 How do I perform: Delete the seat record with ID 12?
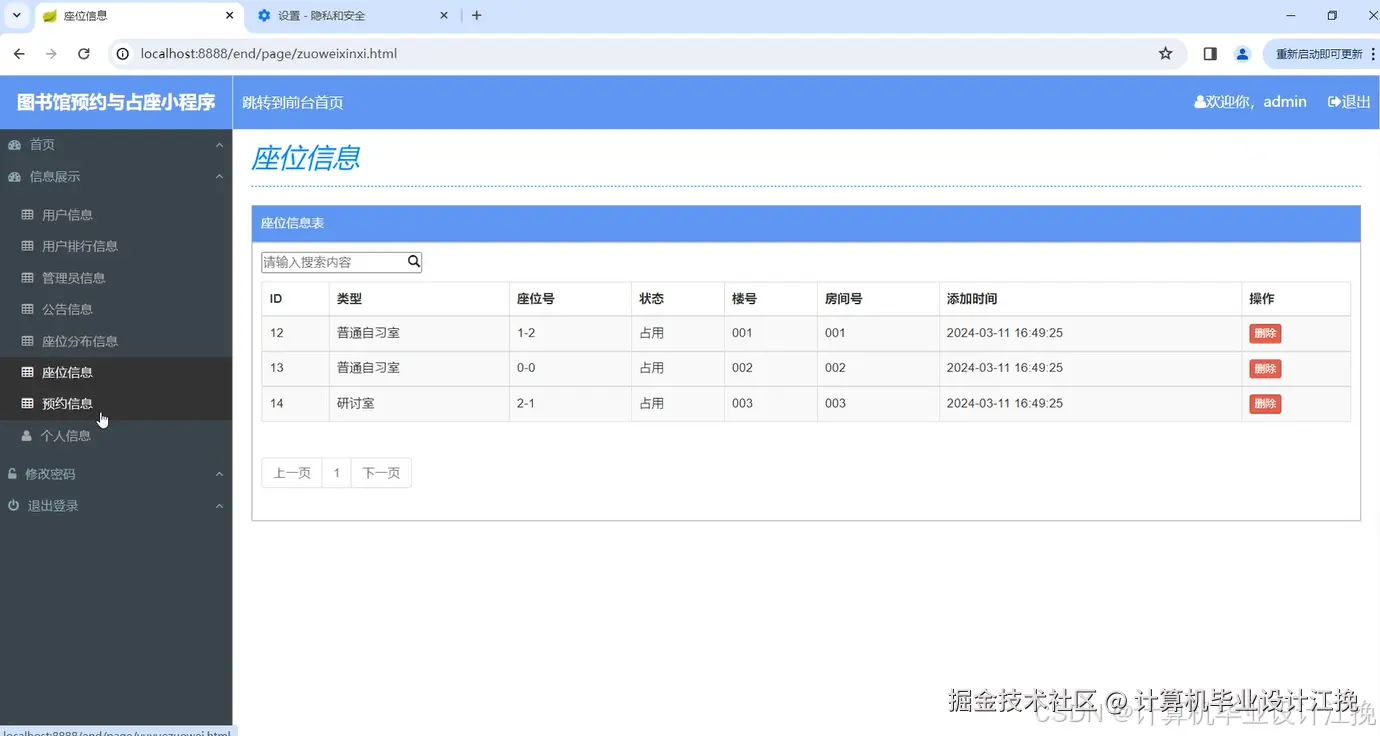[x=1264, y=332]
